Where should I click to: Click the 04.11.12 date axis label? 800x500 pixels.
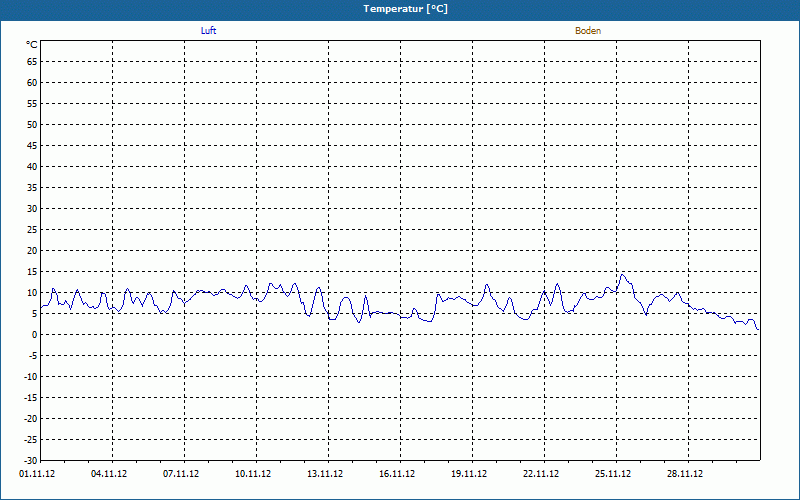click(109, 474)
